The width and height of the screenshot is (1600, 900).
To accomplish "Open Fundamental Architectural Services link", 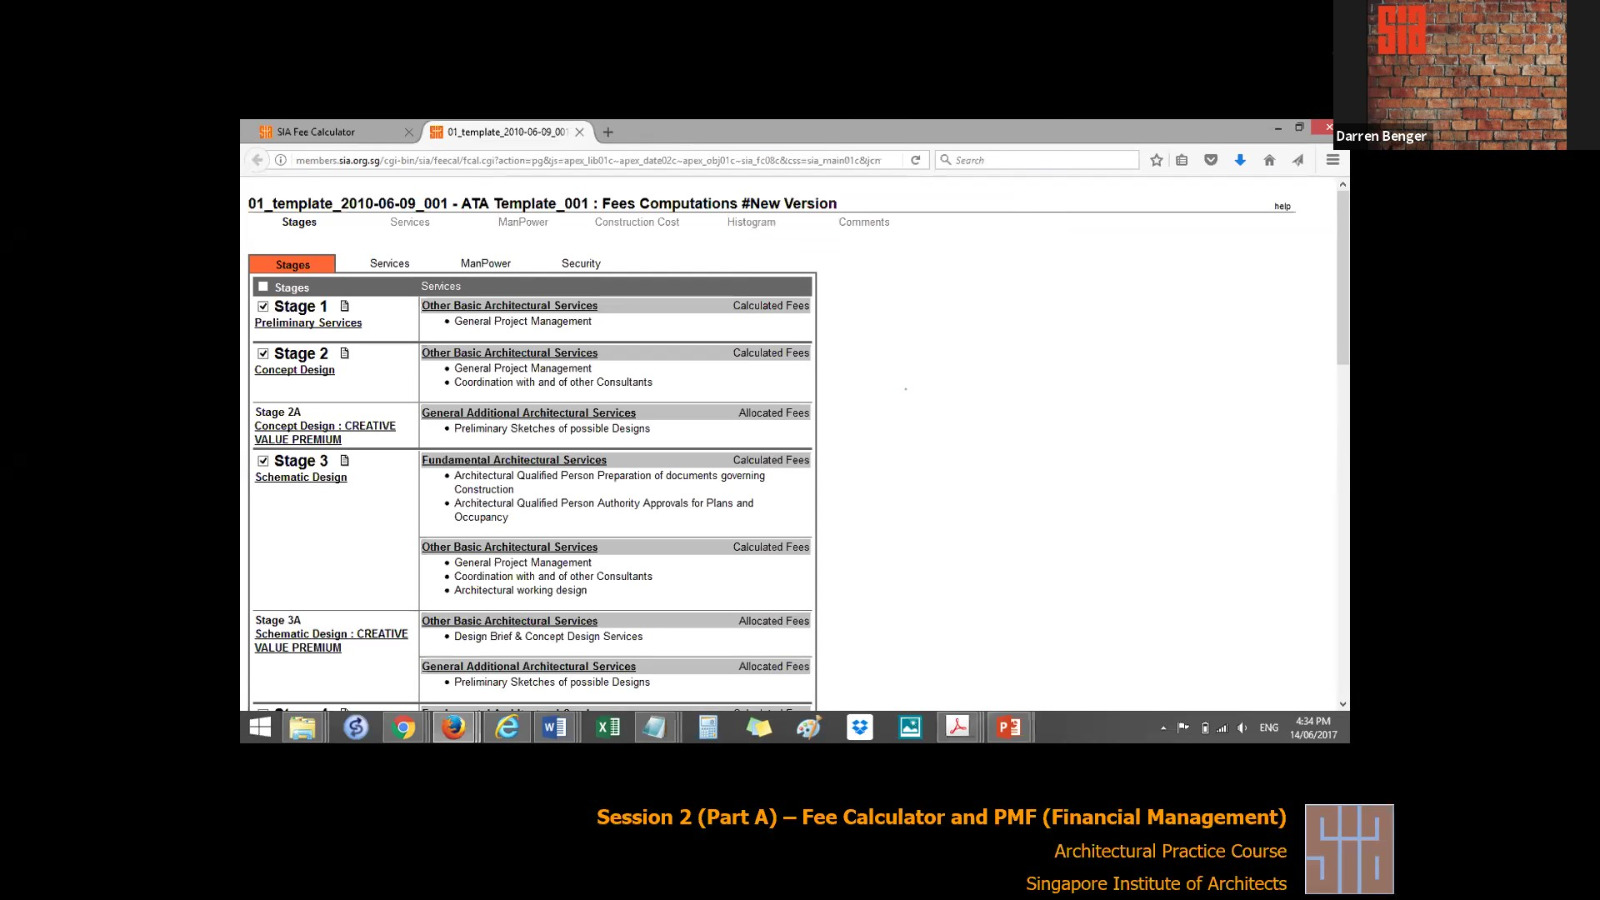I will coord(514,460).
